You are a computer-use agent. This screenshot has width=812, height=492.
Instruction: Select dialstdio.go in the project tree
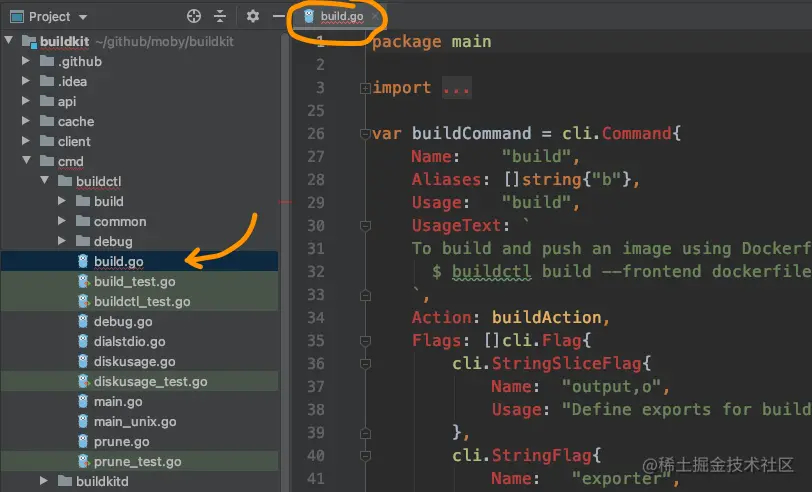129,342
